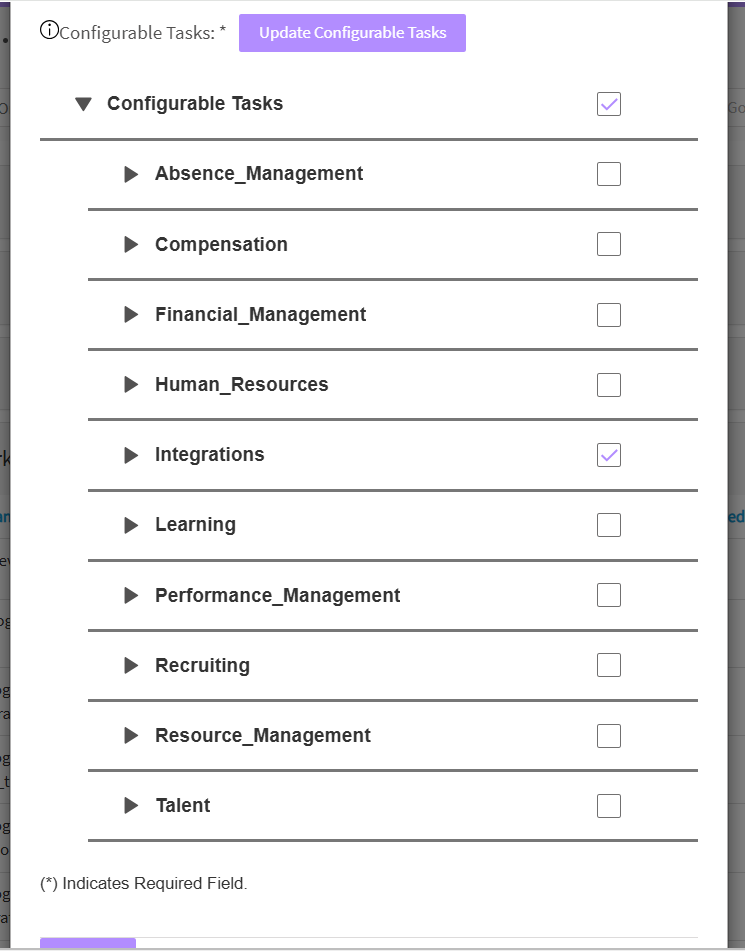Enable the Performance_Management checkbox

click(x=609, y=594)
